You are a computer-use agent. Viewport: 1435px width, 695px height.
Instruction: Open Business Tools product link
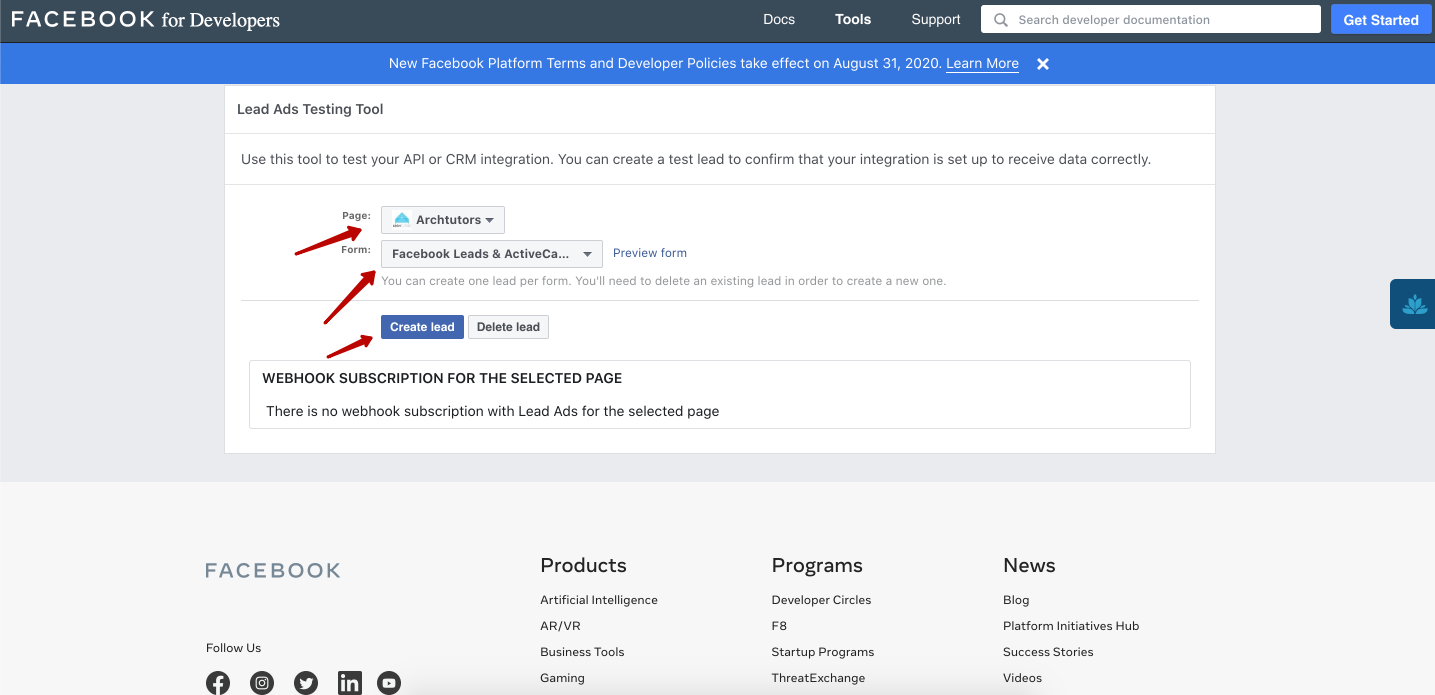pyautogui.click(x=582, y=652)
